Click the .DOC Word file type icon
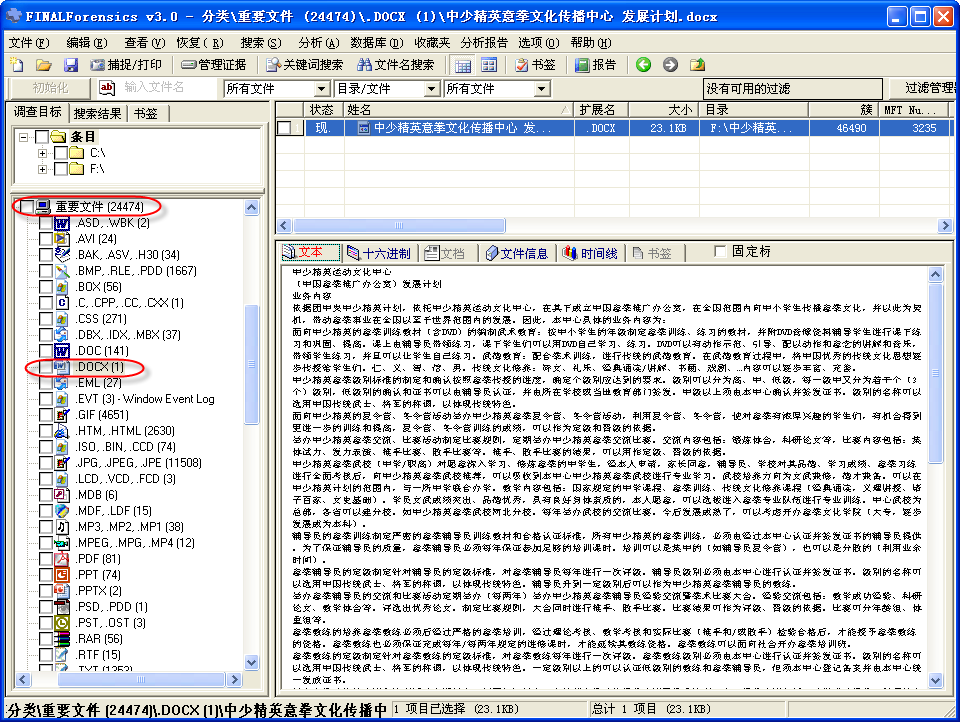 [62, 351]
